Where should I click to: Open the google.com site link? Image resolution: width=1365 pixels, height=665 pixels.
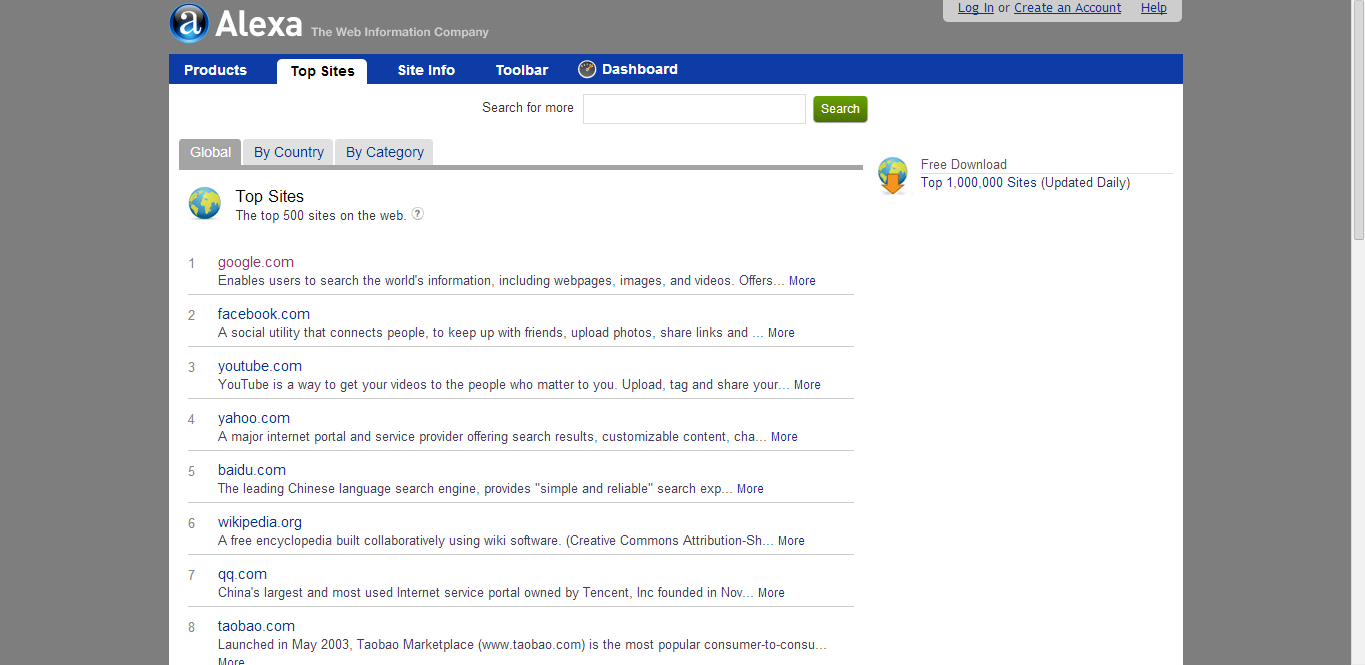coord(256,262)
